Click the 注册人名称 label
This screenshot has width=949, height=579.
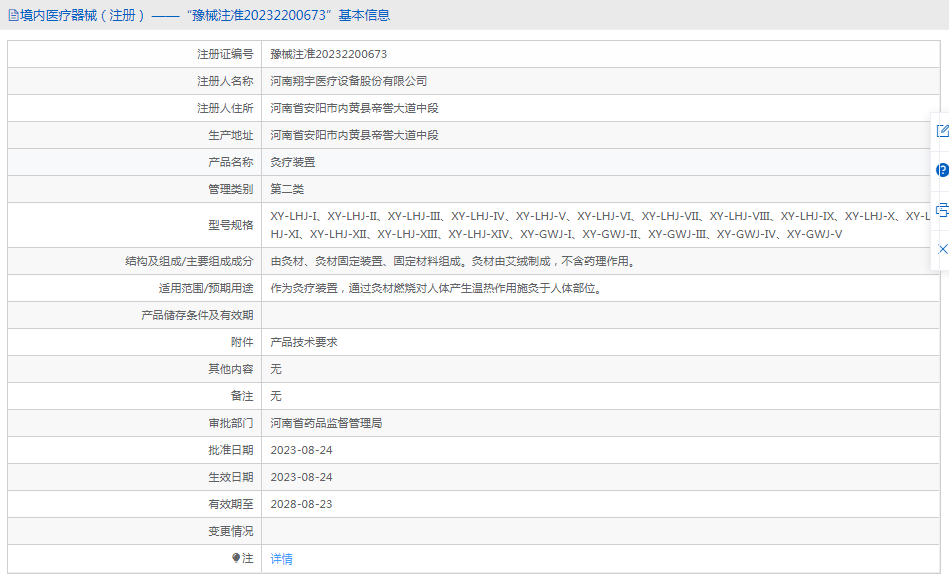tap(225, 81)
